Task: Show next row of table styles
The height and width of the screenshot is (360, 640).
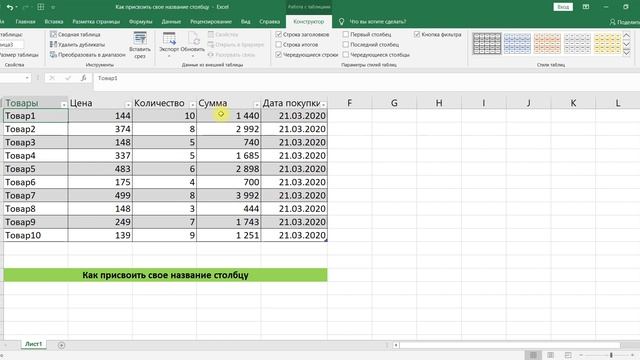Action: (x=627, y=44)
